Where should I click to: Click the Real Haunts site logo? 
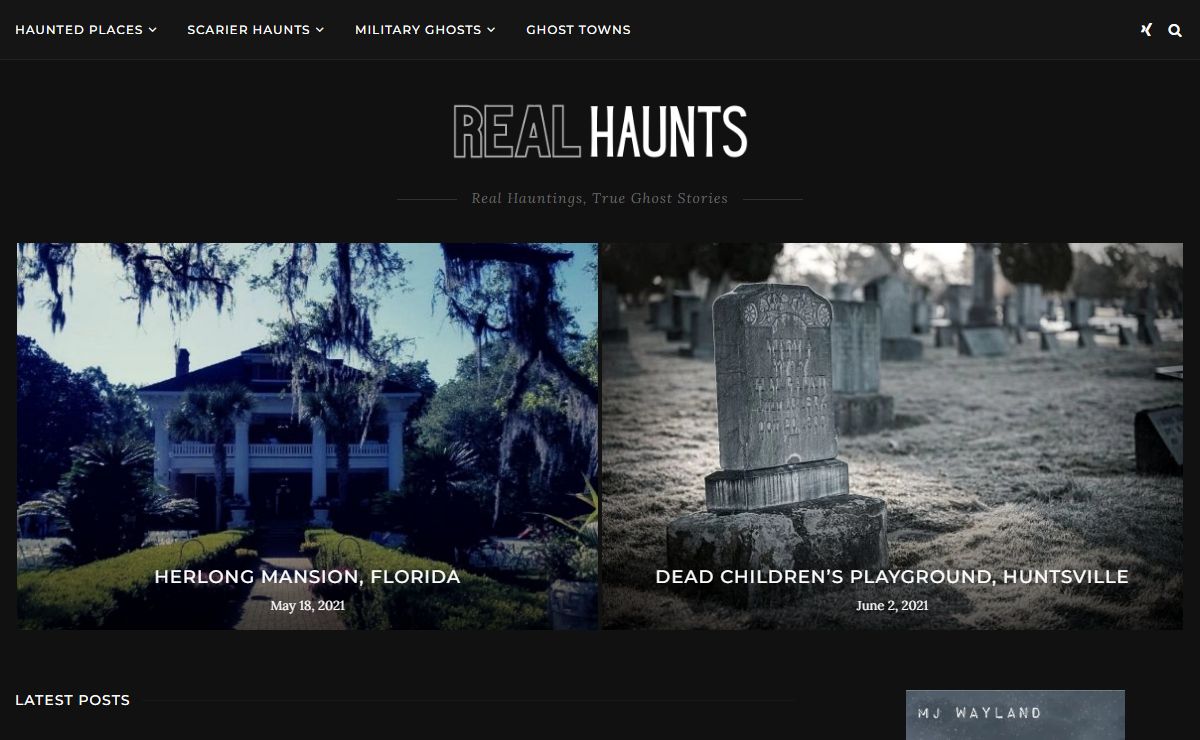[600, 132]
